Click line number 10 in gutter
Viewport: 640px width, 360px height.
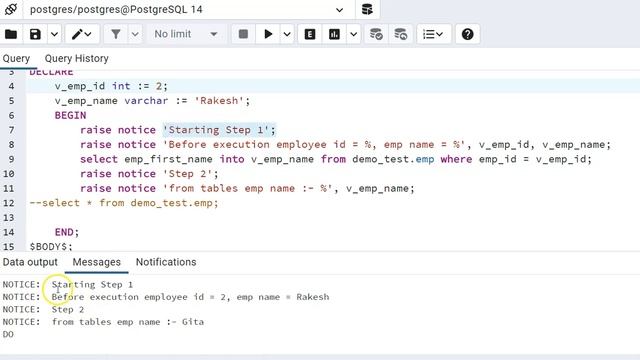pos(9,174)
